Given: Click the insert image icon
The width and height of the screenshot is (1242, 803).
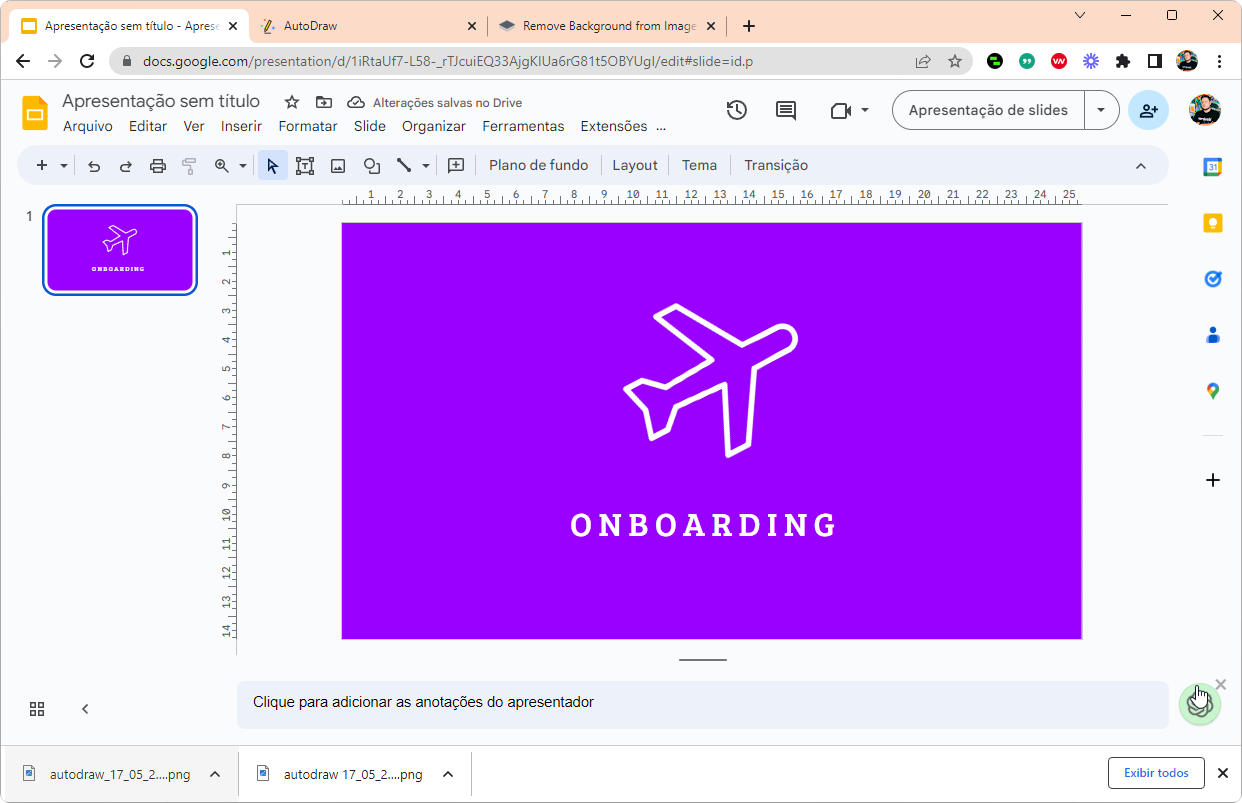Looking at the screenshot, I should pyautogui.click(x=338, y=166).
